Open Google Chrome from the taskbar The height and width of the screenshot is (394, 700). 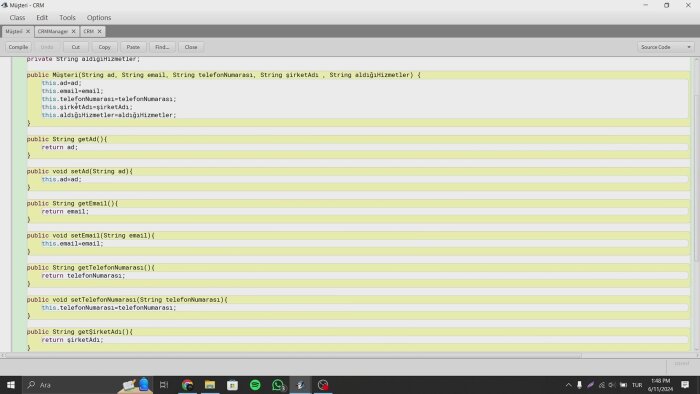(x=188, y=385)
